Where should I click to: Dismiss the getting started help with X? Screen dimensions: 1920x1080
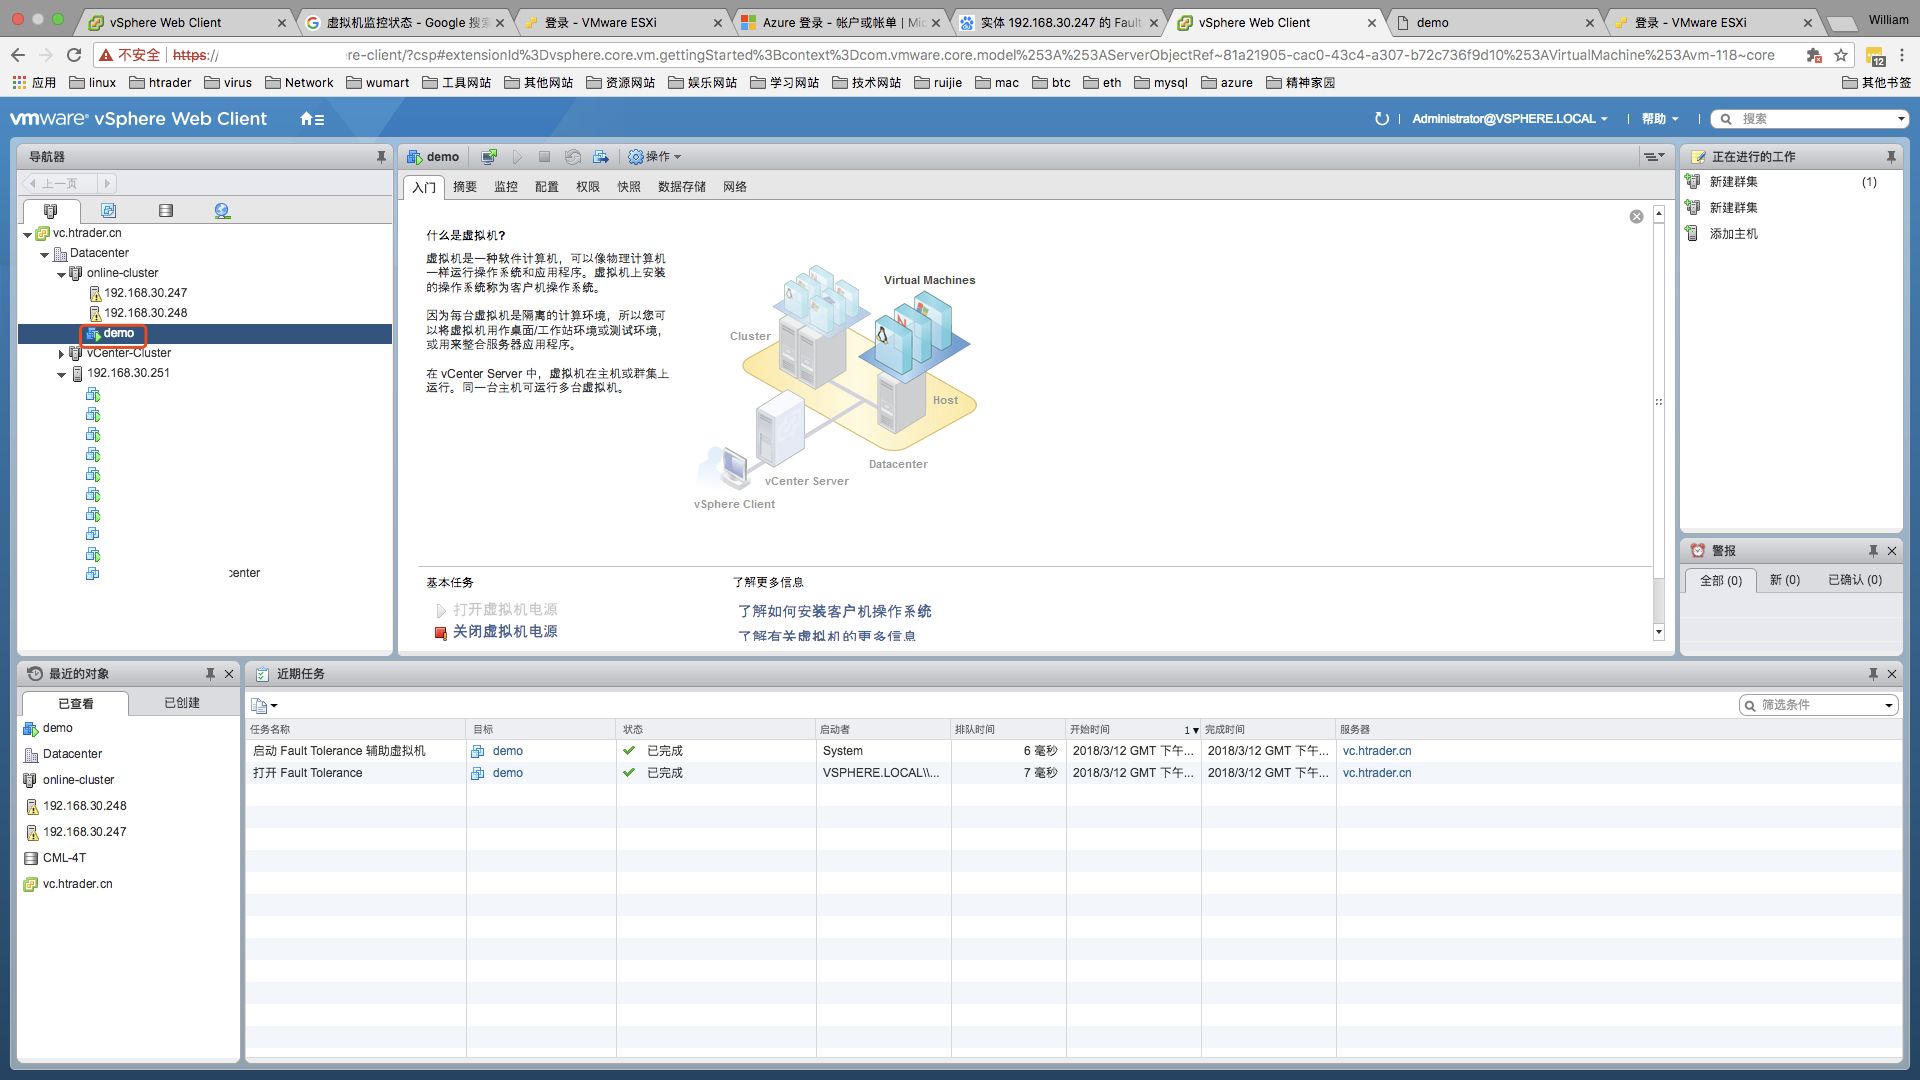point(1636,217)
